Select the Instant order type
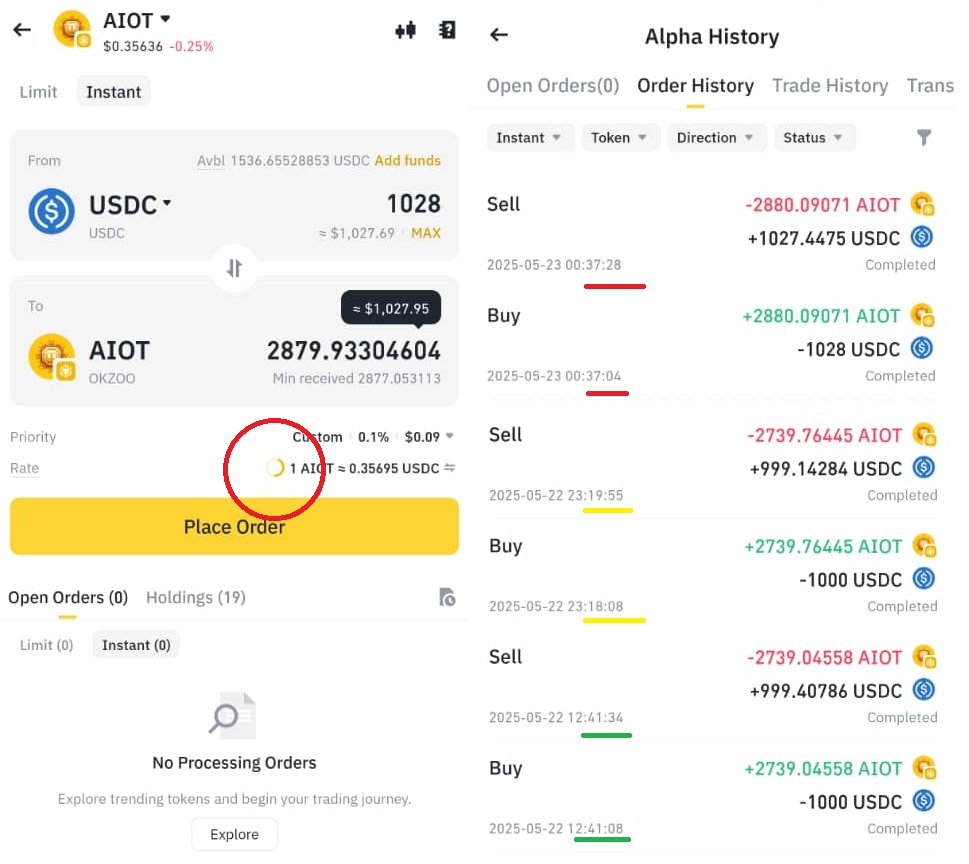The height and width of the screenshot is (864, 969). click(114, 92)
